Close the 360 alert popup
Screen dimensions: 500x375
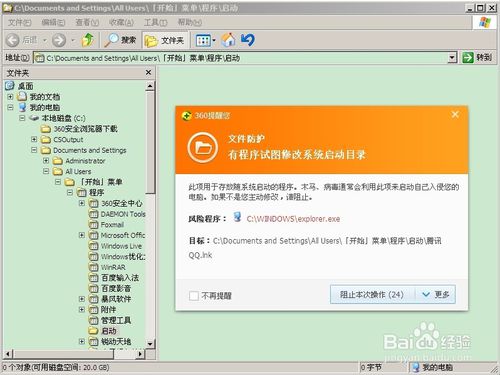[x=455, y=115]
